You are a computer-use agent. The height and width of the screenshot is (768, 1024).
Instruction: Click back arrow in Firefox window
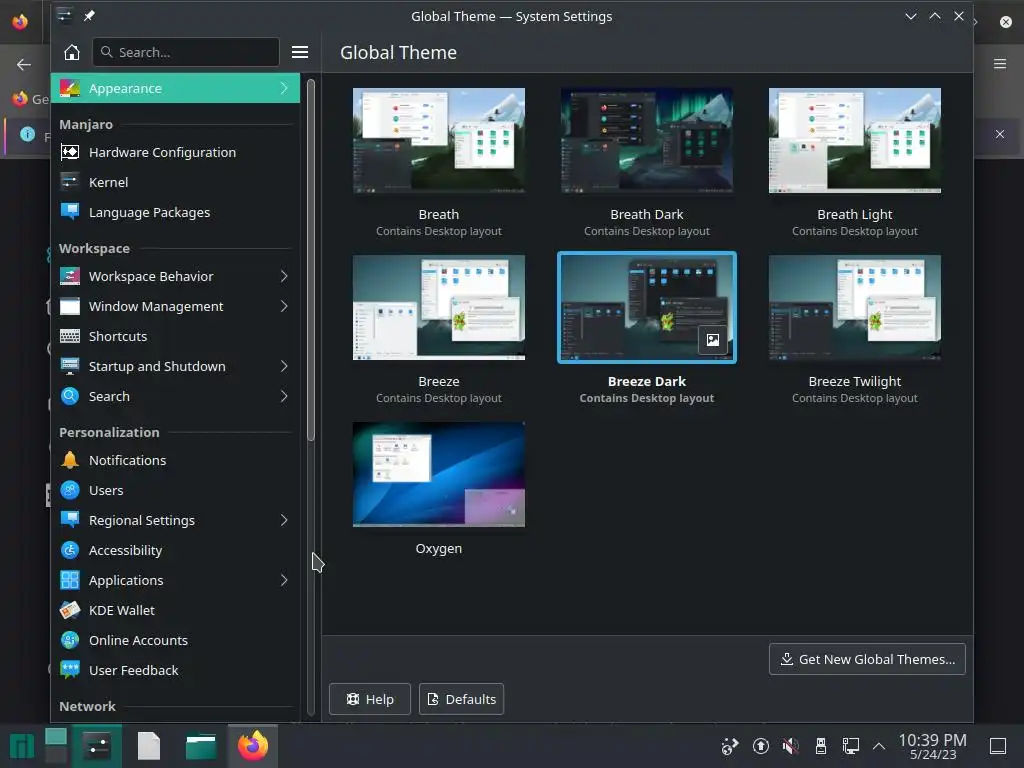tap(24, 64)
